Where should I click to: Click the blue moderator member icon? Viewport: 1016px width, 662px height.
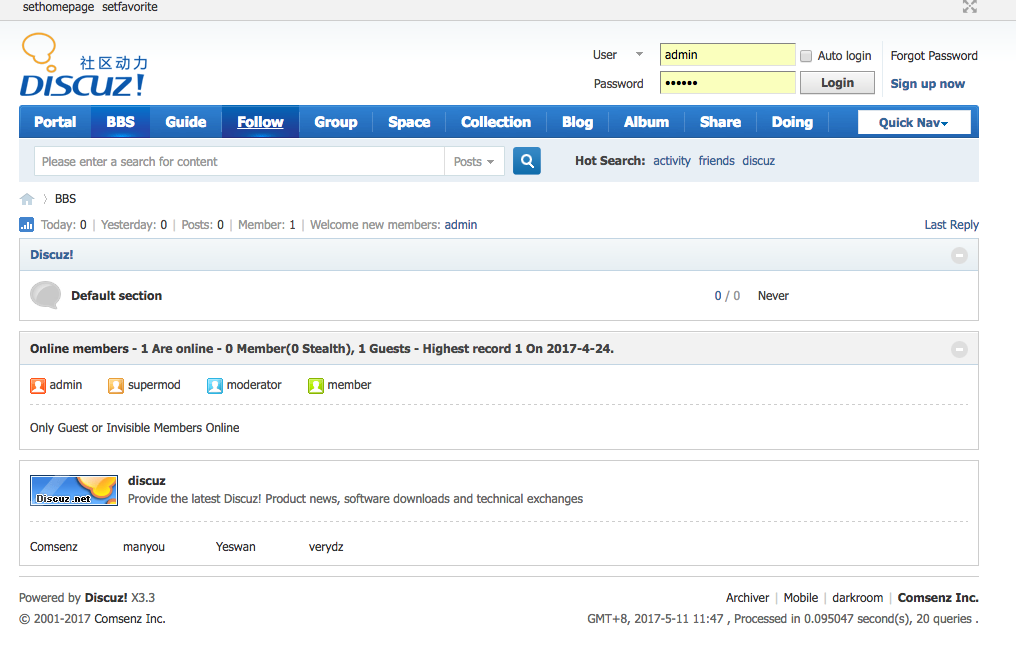[214, 385]
